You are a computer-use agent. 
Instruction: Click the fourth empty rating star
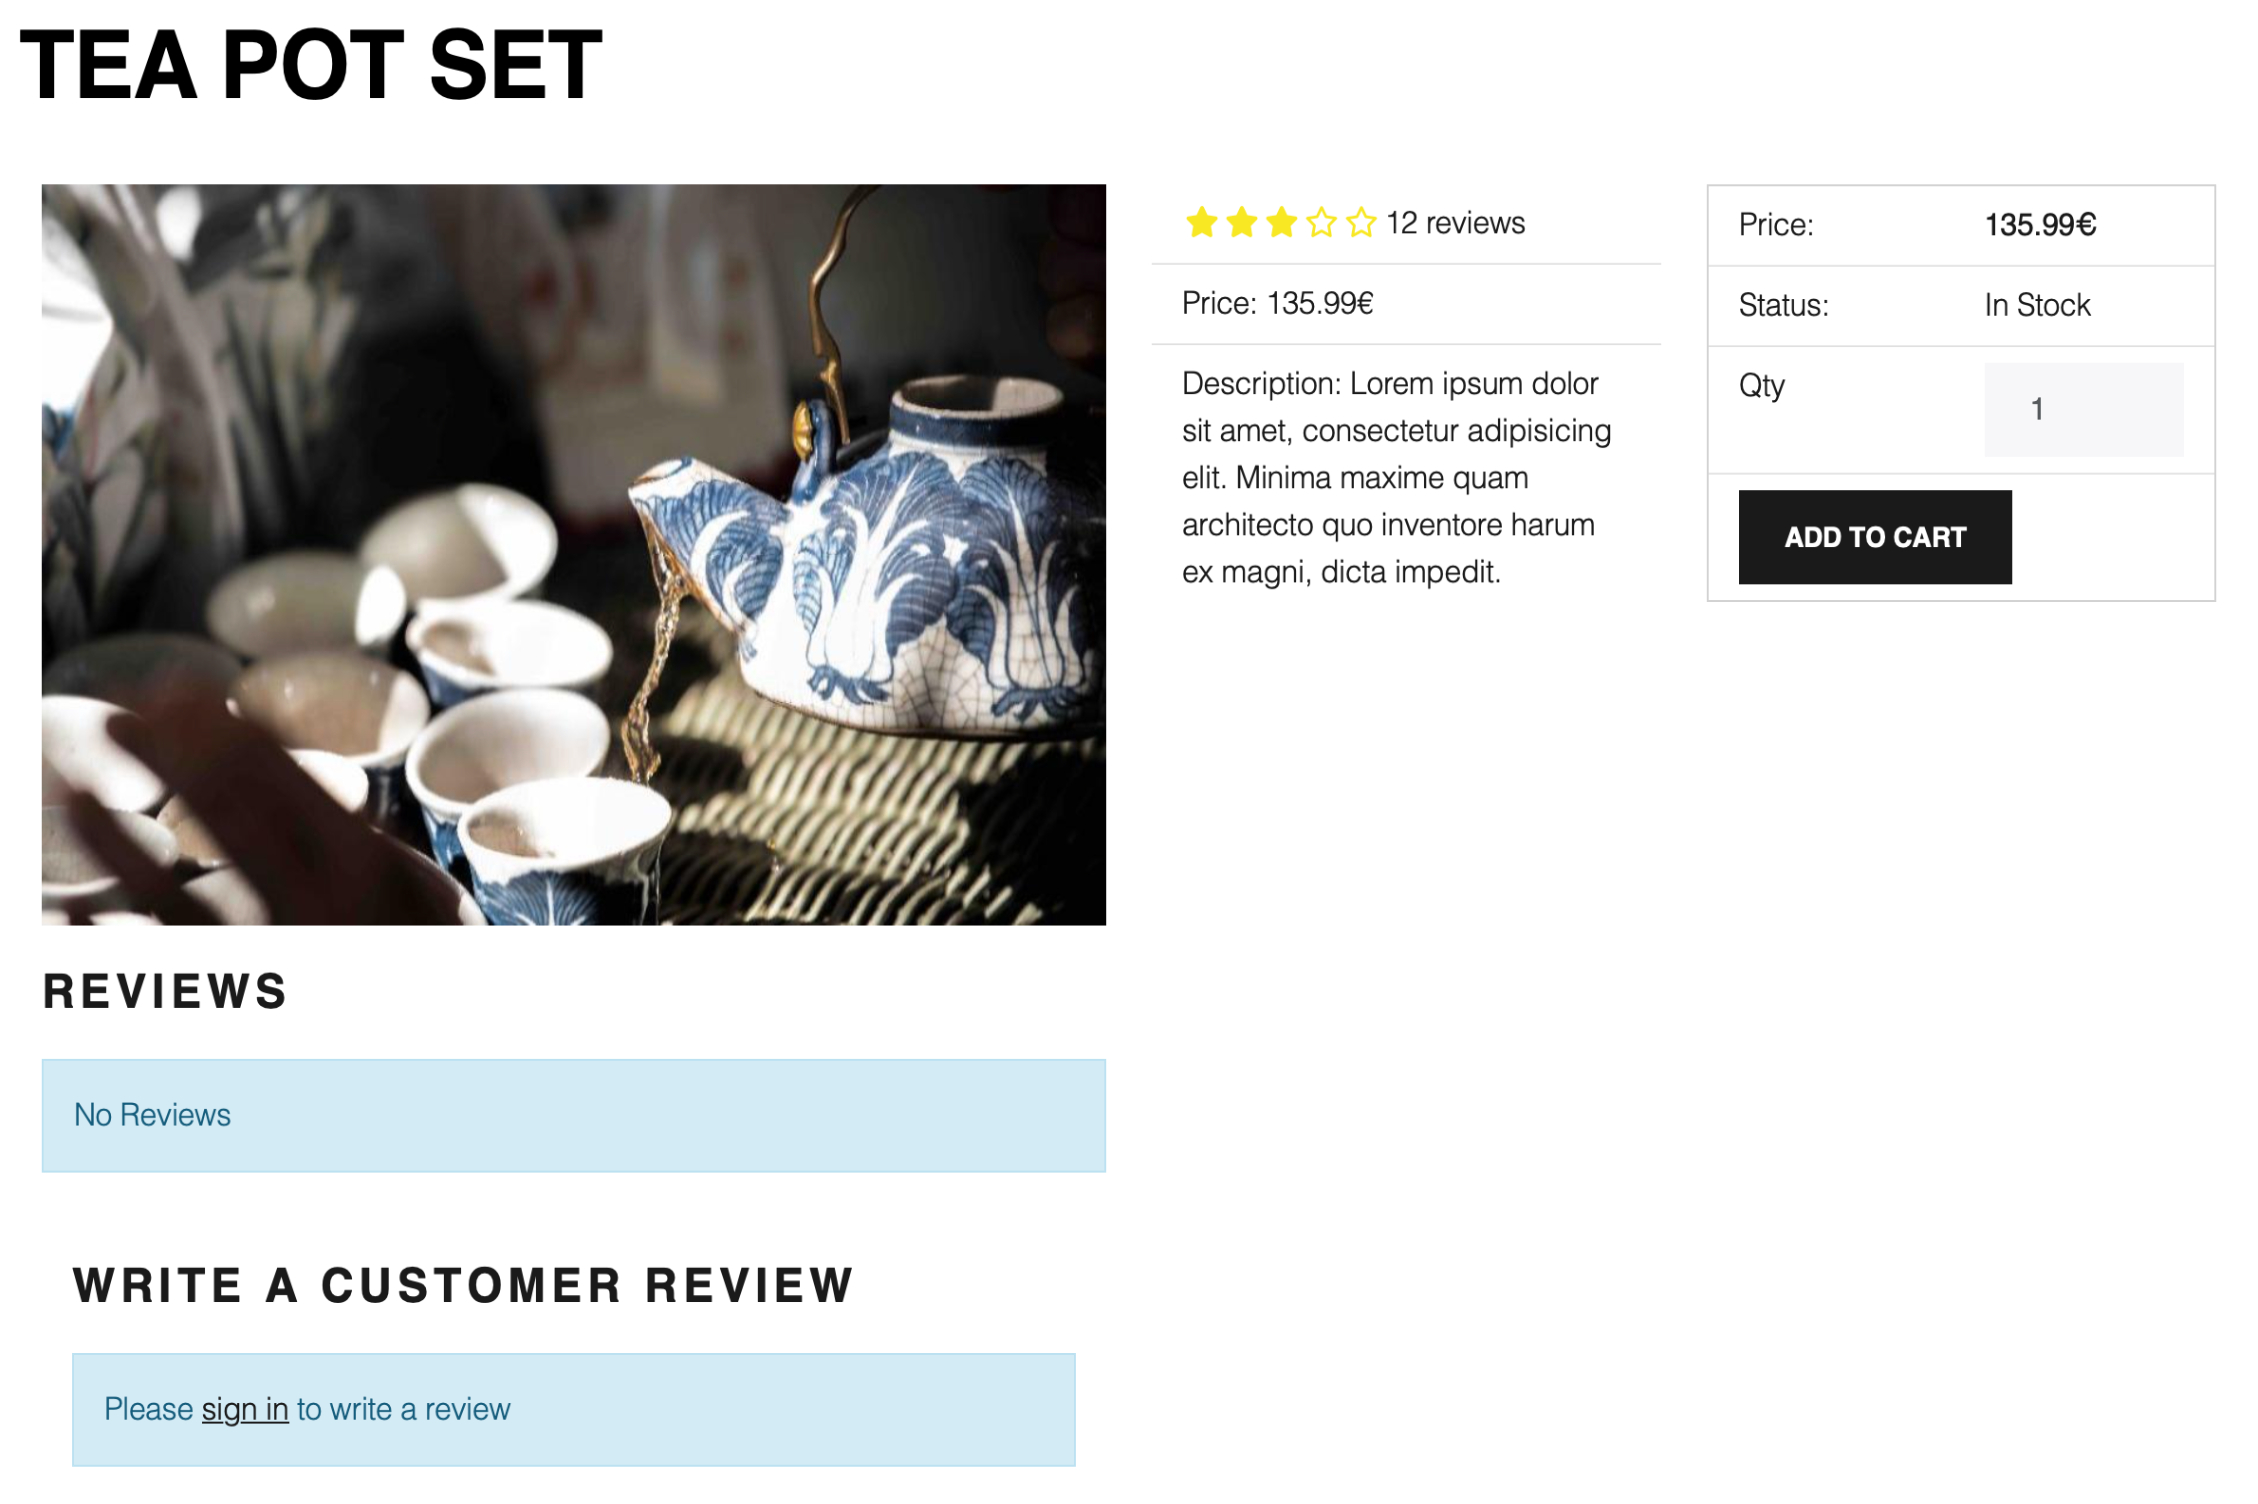click(x=1321, y=223)
